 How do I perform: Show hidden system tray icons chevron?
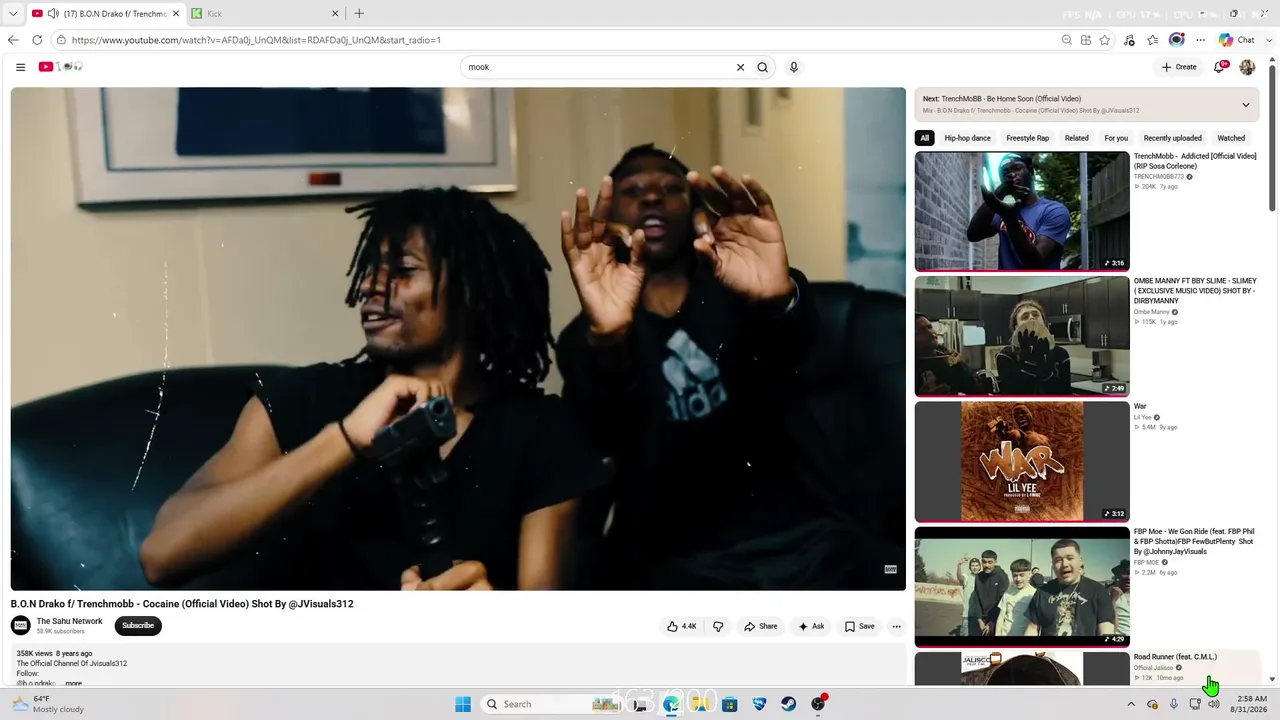1131,704
